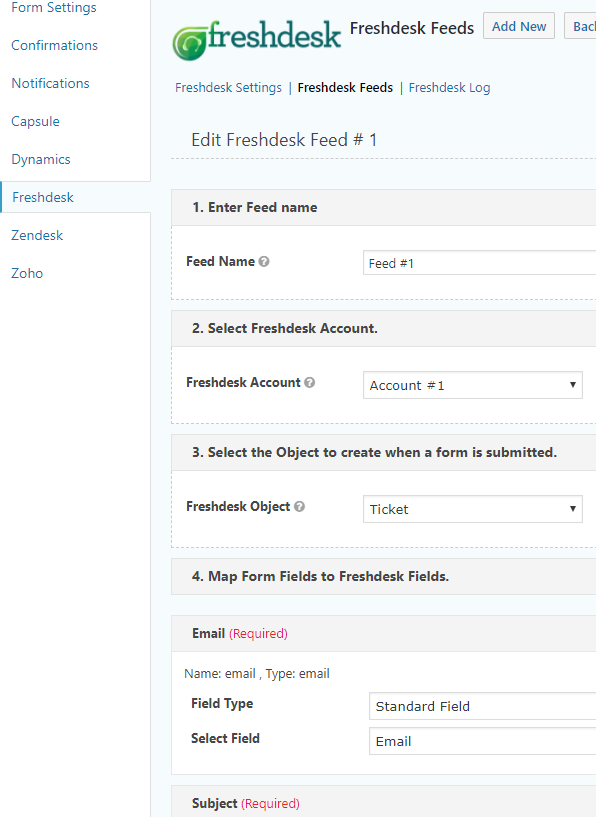The width and height of the screenshot is (596, 817).
Task: Open Freshdesk Object help tooltip icon
Action: [299, 506]
